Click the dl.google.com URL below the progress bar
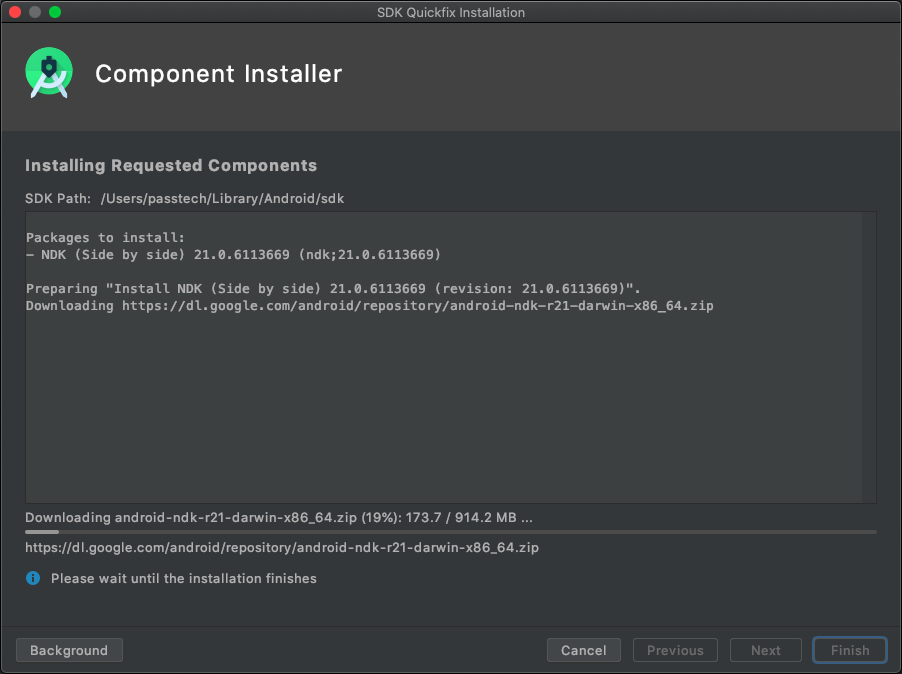The image size is (902, 674). pyautogui.click(x=282, y=547)
